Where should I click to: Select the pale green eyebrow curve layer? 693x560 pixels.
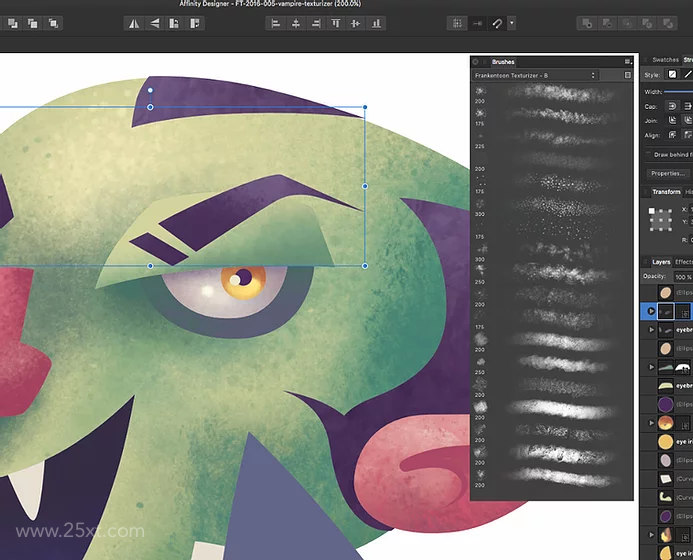click(x=665, y=385)
